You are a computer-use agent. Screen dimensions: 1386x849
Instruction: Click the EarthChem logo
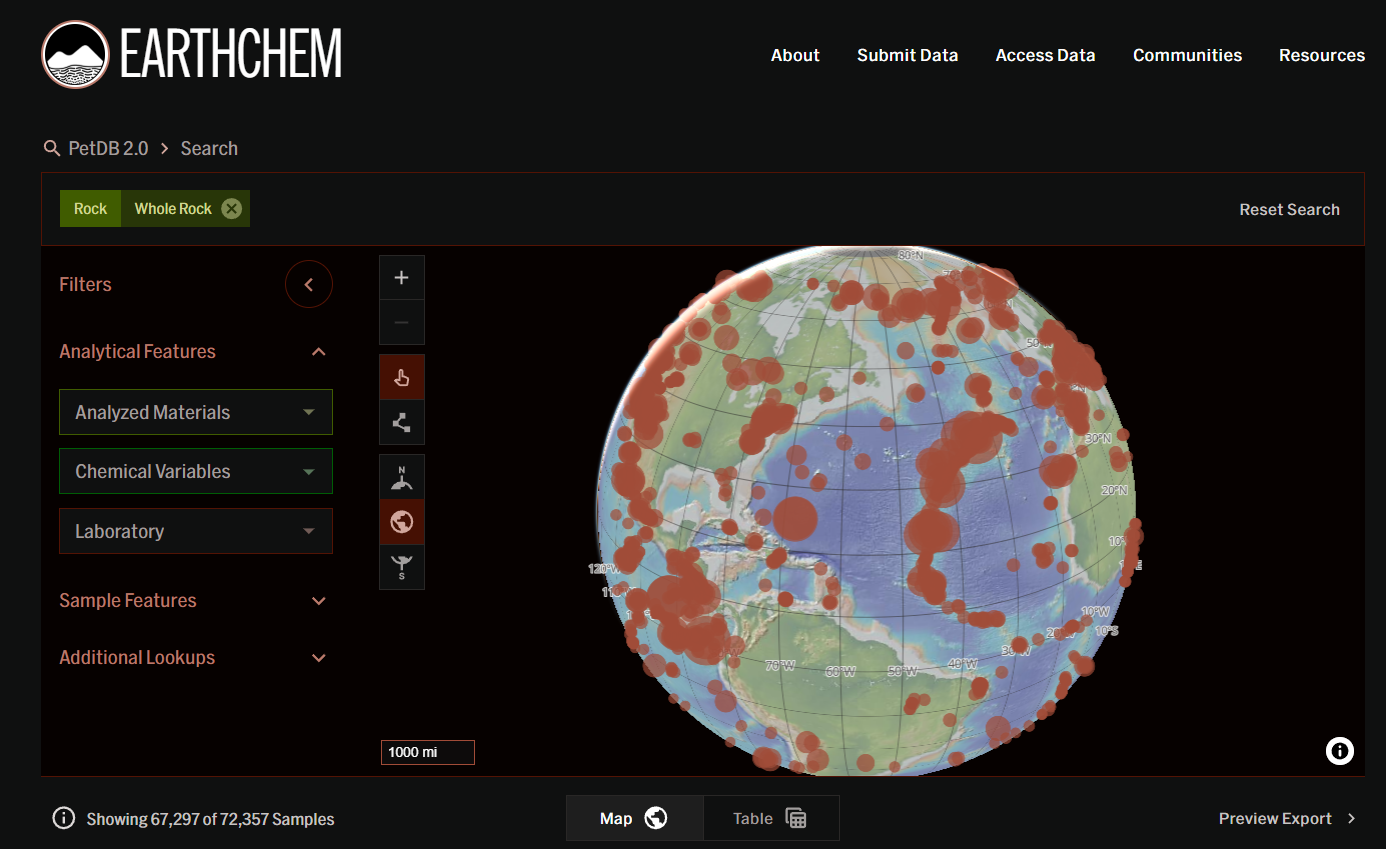(192, 54)
